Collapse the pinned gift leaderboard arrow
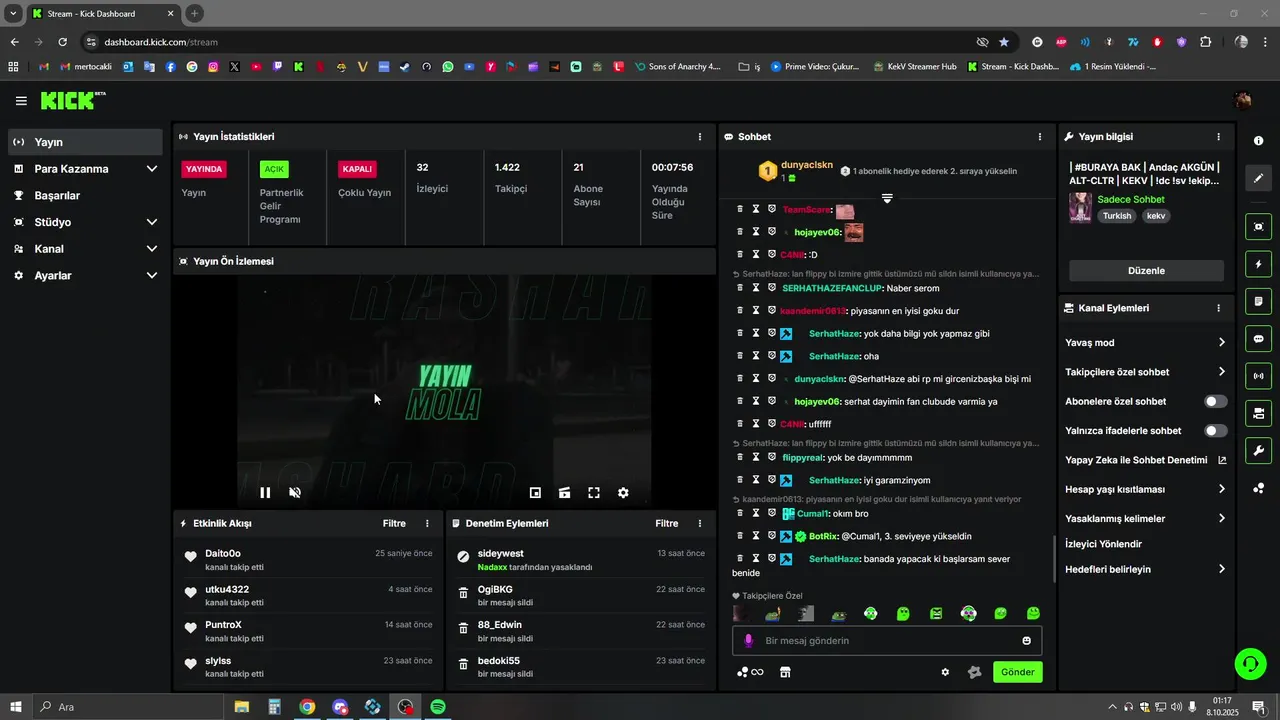Image resolution: width=1280 pixels, height=720 pixels. (x=887, y=199)
